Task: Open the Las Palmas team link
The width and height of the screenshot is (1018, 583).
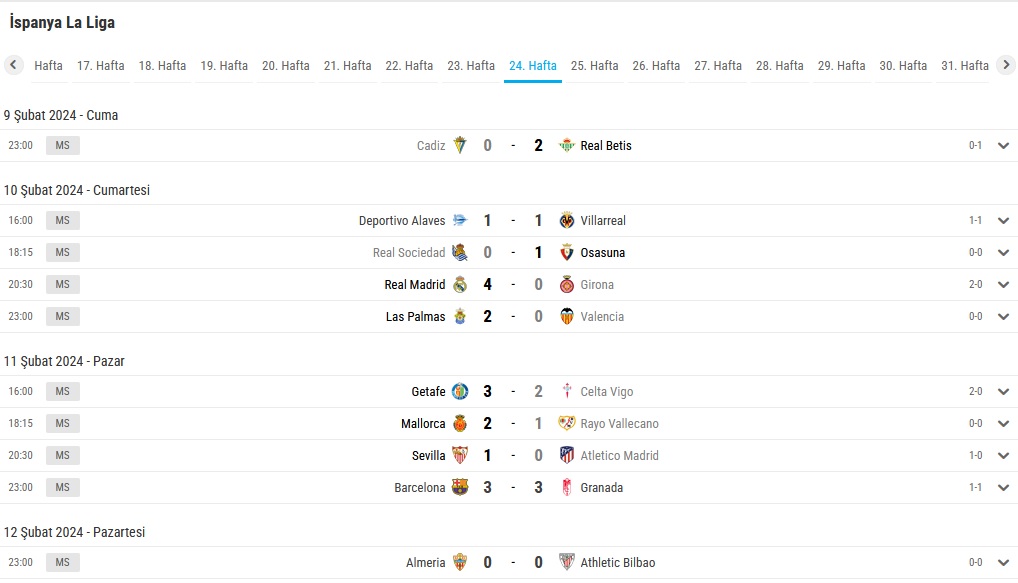Action: click(x=416, y=317)
